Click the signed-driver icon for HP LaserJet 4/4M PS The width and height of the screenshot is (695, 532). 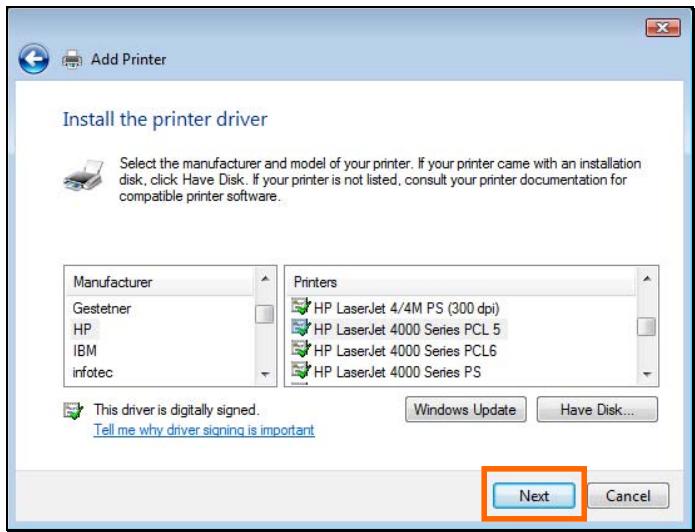click(301, 307)
